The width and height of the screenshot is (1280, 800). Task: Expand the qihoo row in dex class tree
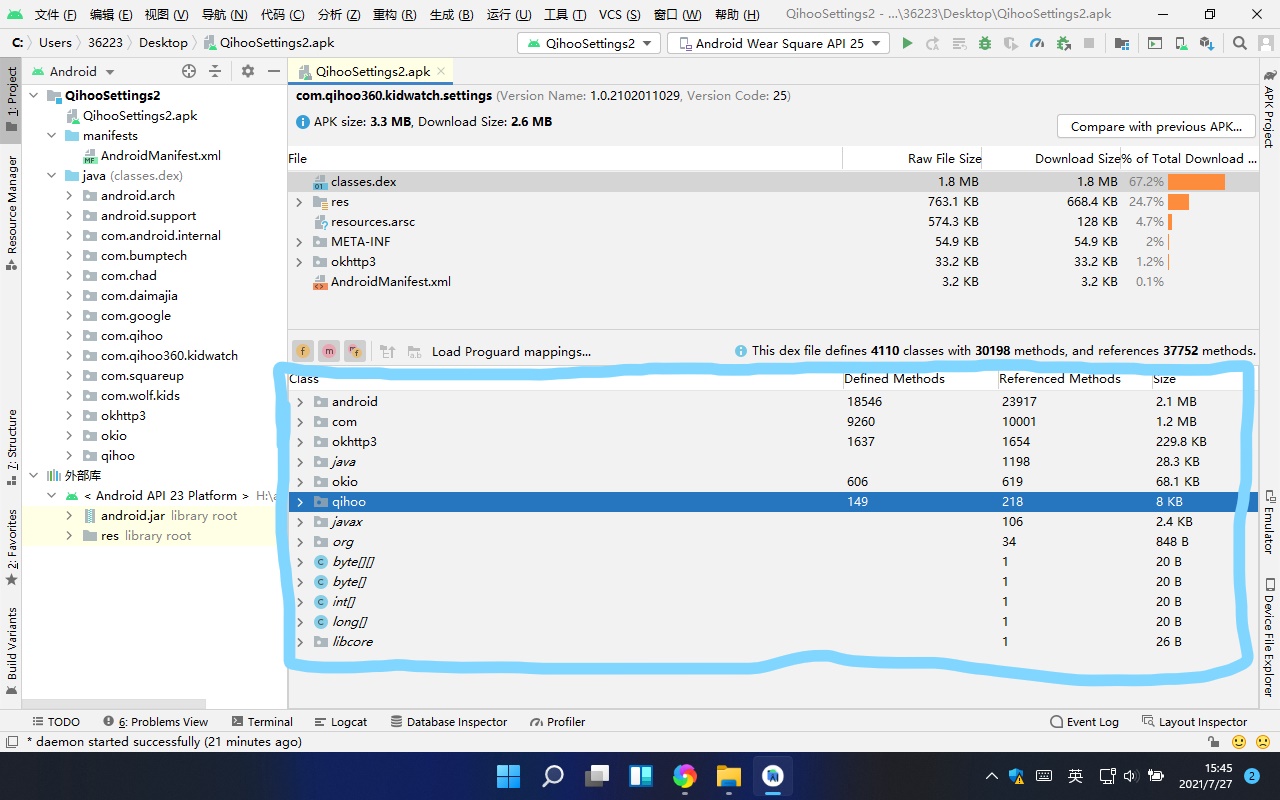click(300, 501)
